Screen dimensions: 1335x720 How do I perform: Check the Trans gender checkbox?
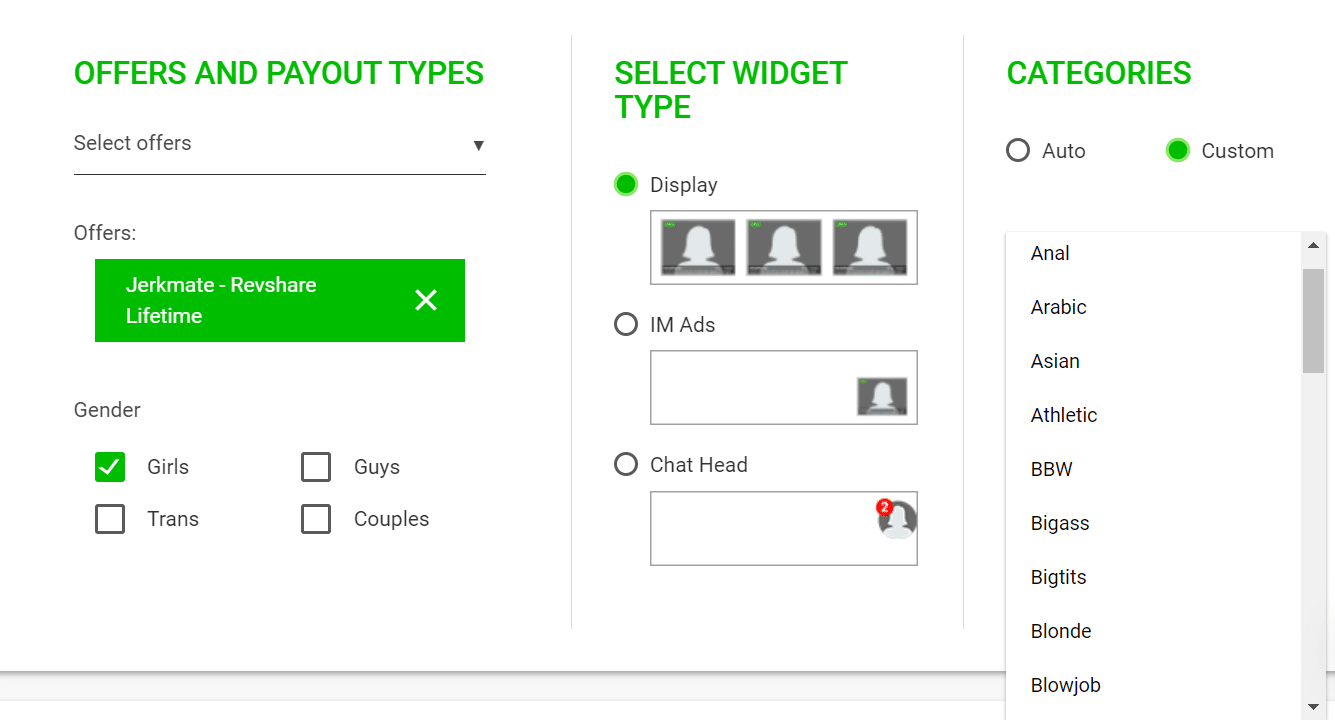pos(110,519)
